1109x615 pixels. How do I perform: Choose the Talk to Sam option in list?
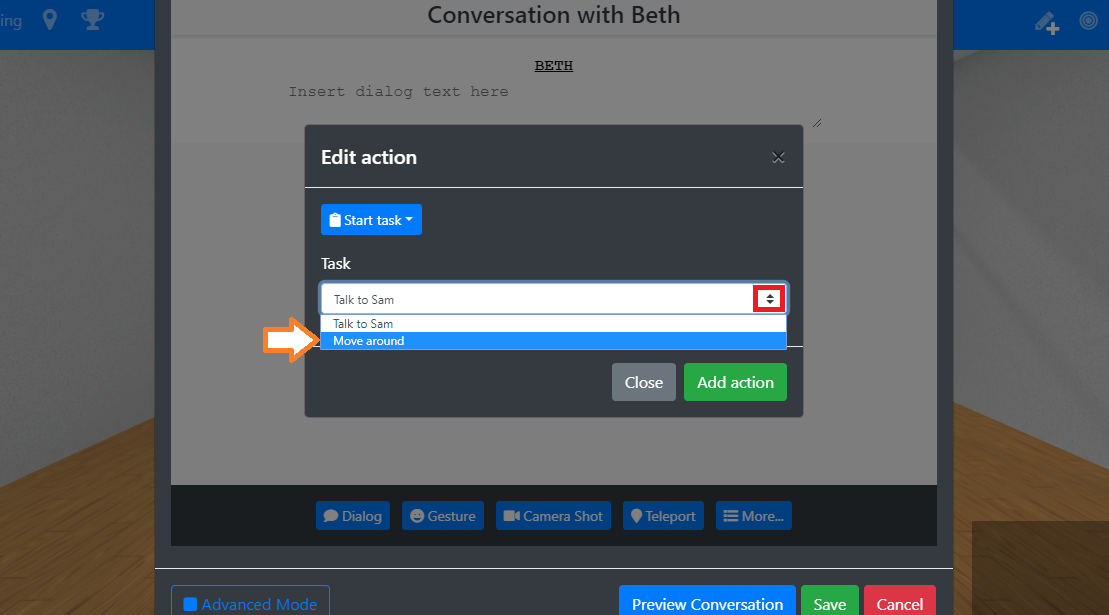553,324
